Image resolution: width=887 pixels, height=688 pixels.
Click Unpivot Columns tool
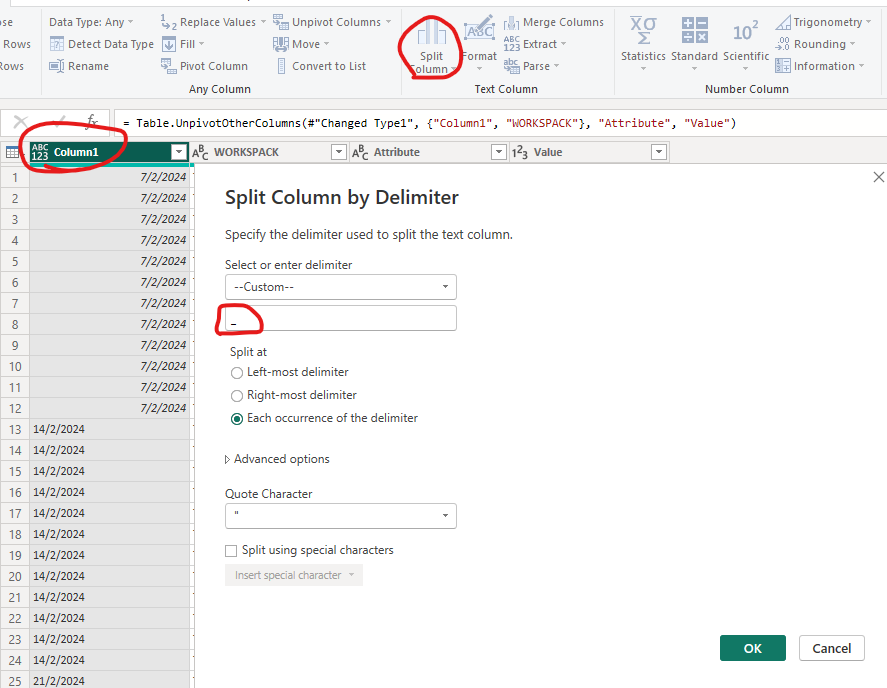pyautogui.click(x=332, y=22)
